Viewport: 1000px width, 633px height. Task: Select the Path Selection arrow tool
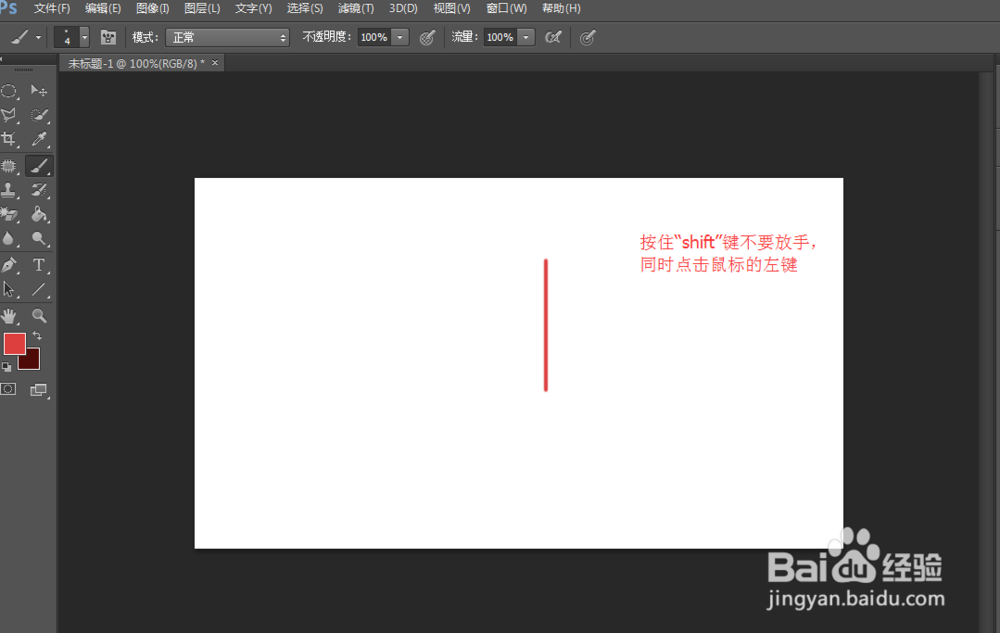point(9,289)
